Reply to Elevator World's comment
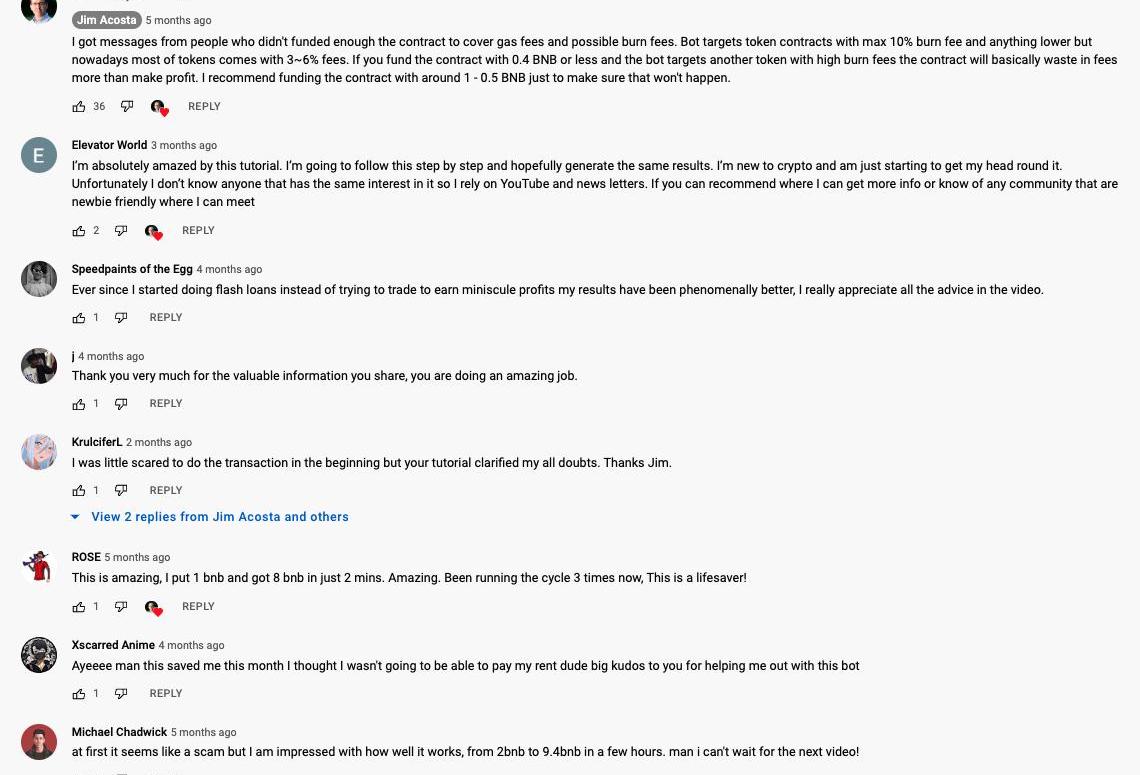This screenshot has height=775, width=1140. (x=198, y=231)
